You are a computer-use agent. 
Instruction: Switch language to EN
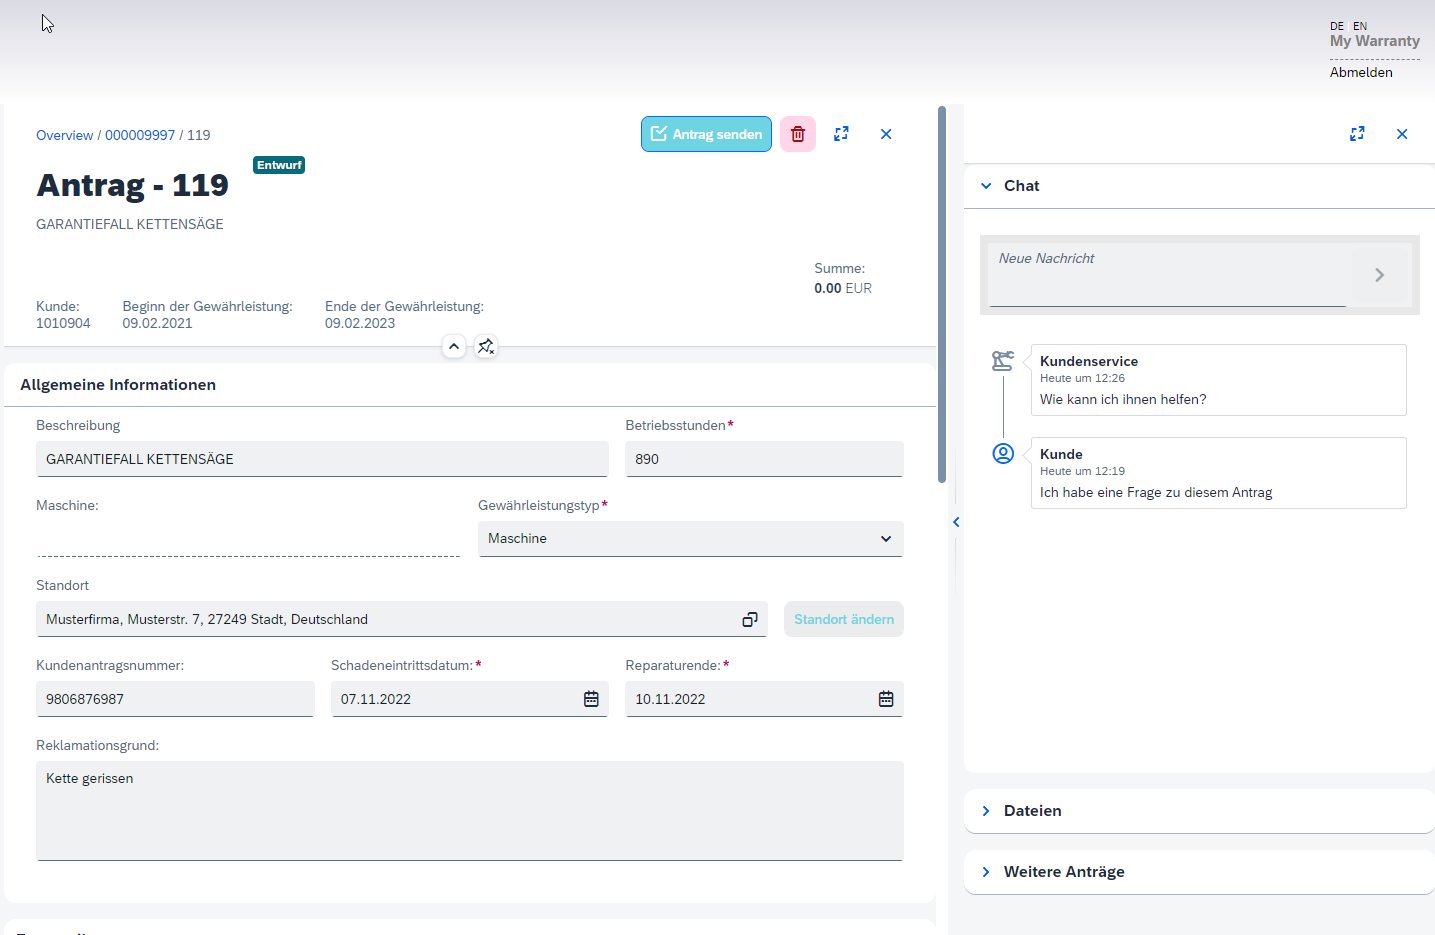point(1360,26)
